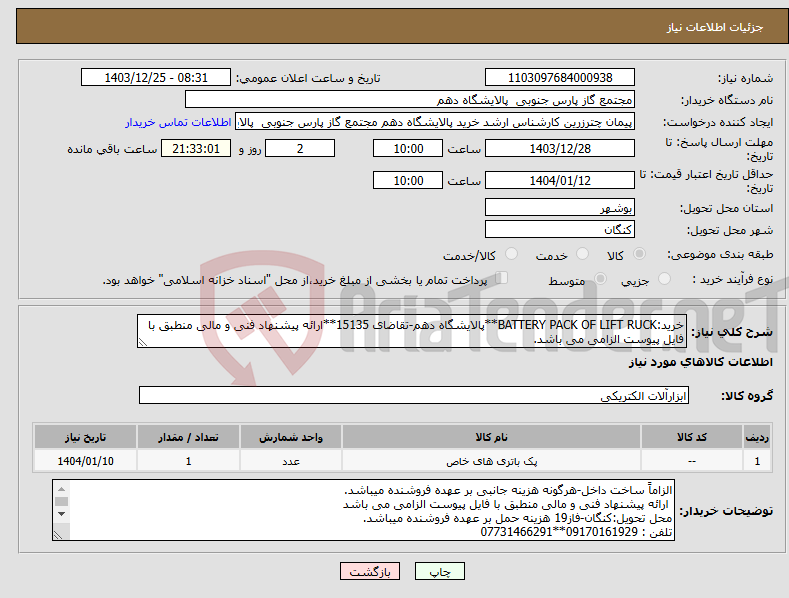Toggle the اسناد خزانه اسلامی payment checkbox
The height and width of the screenshot is (598, 789).
[502, 278]
